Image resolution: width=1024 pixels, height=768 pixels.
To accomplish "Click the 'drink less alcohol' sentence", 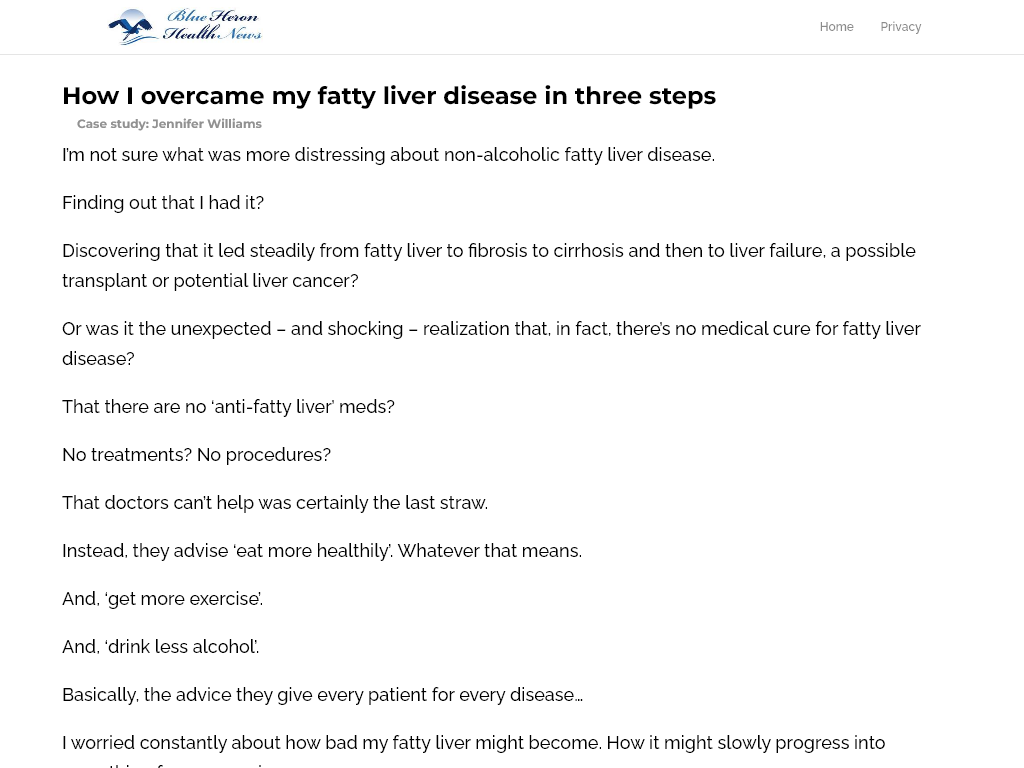I will 160,646.
